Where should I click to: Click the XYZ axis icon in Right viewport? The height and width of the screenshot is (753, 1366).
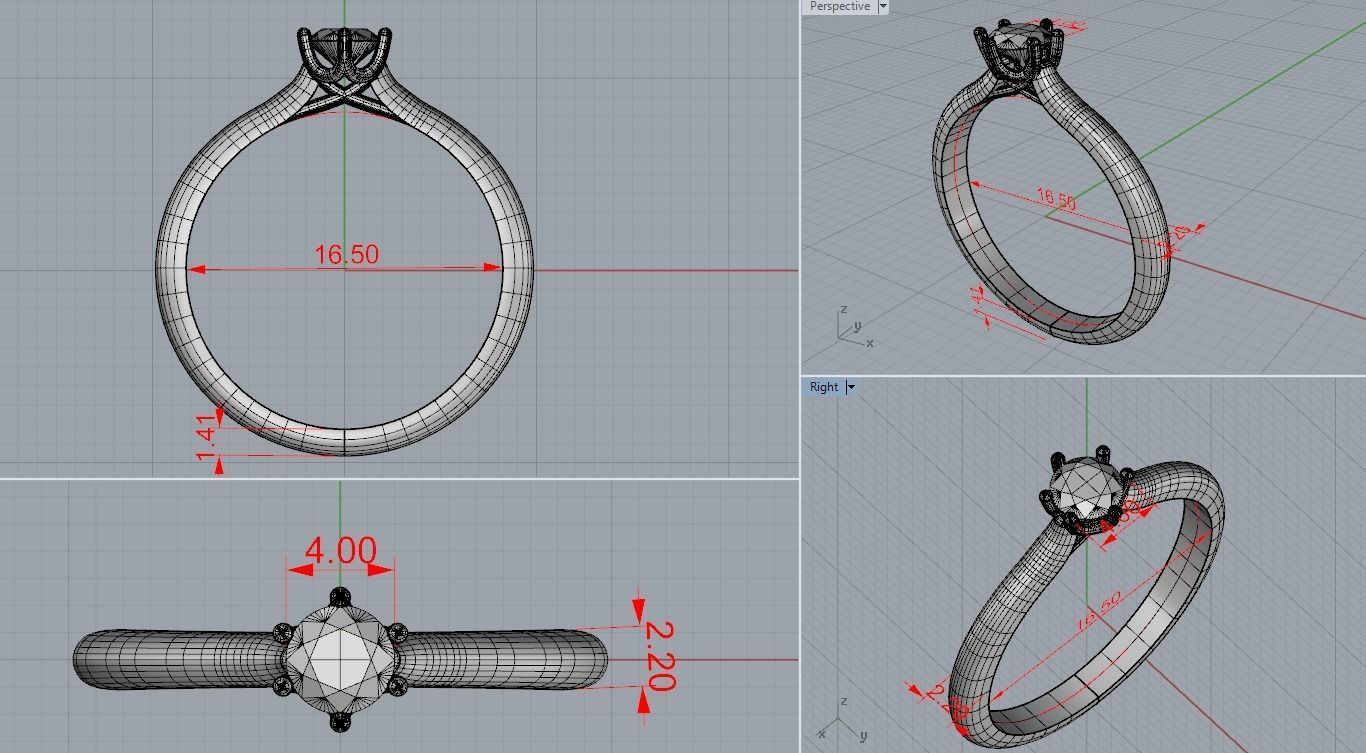(842, 720)
